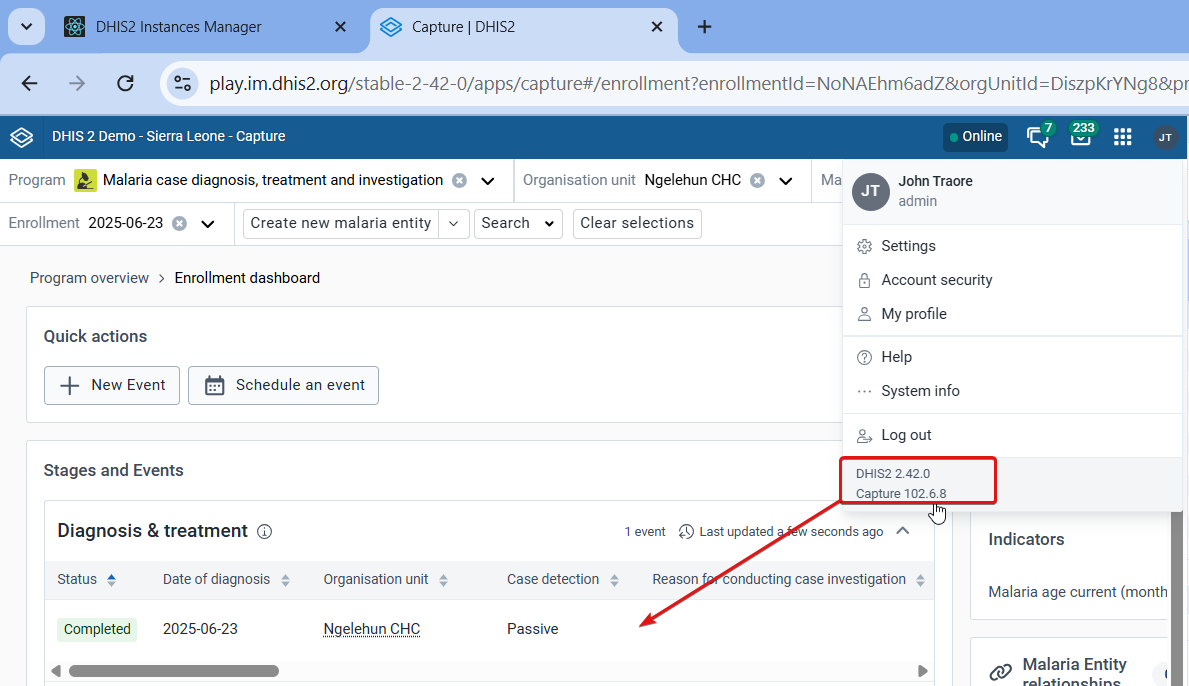The width and height of the screenshot is (1189, 686).
Task: Click the browser back arrow
Action: coord(30,83)
